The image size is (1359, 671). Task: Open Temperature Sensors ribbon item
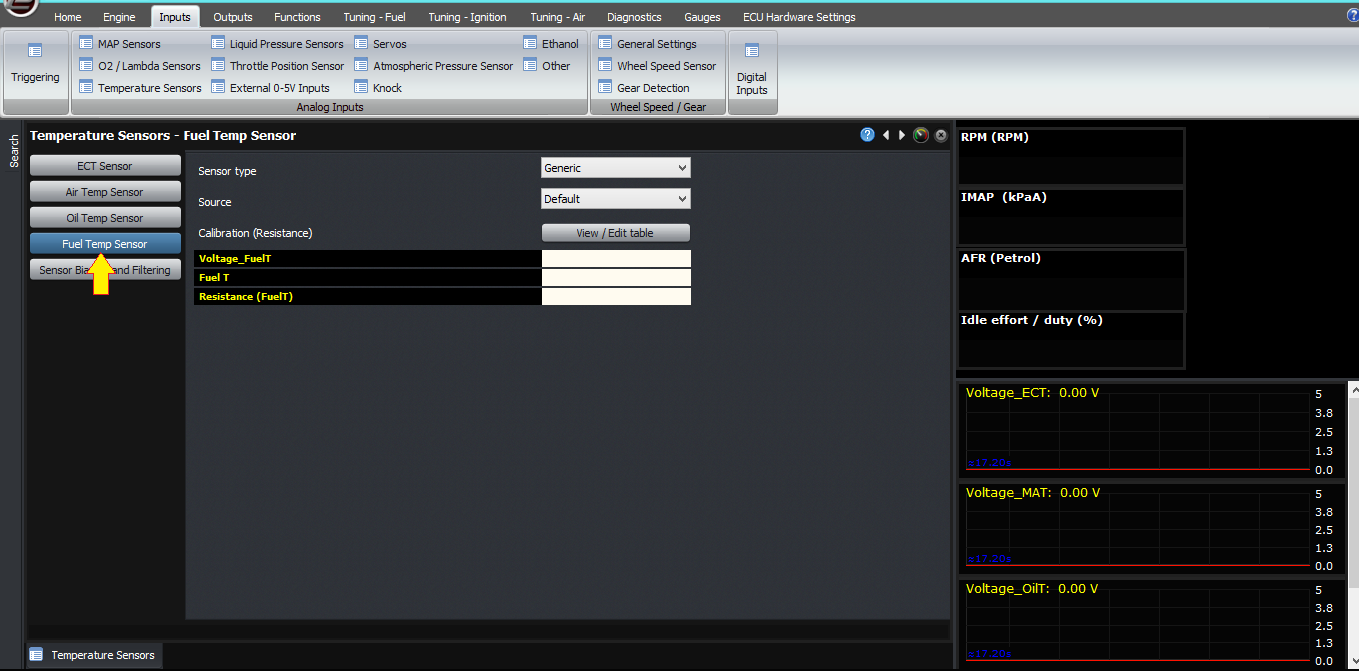pos(140,88)
